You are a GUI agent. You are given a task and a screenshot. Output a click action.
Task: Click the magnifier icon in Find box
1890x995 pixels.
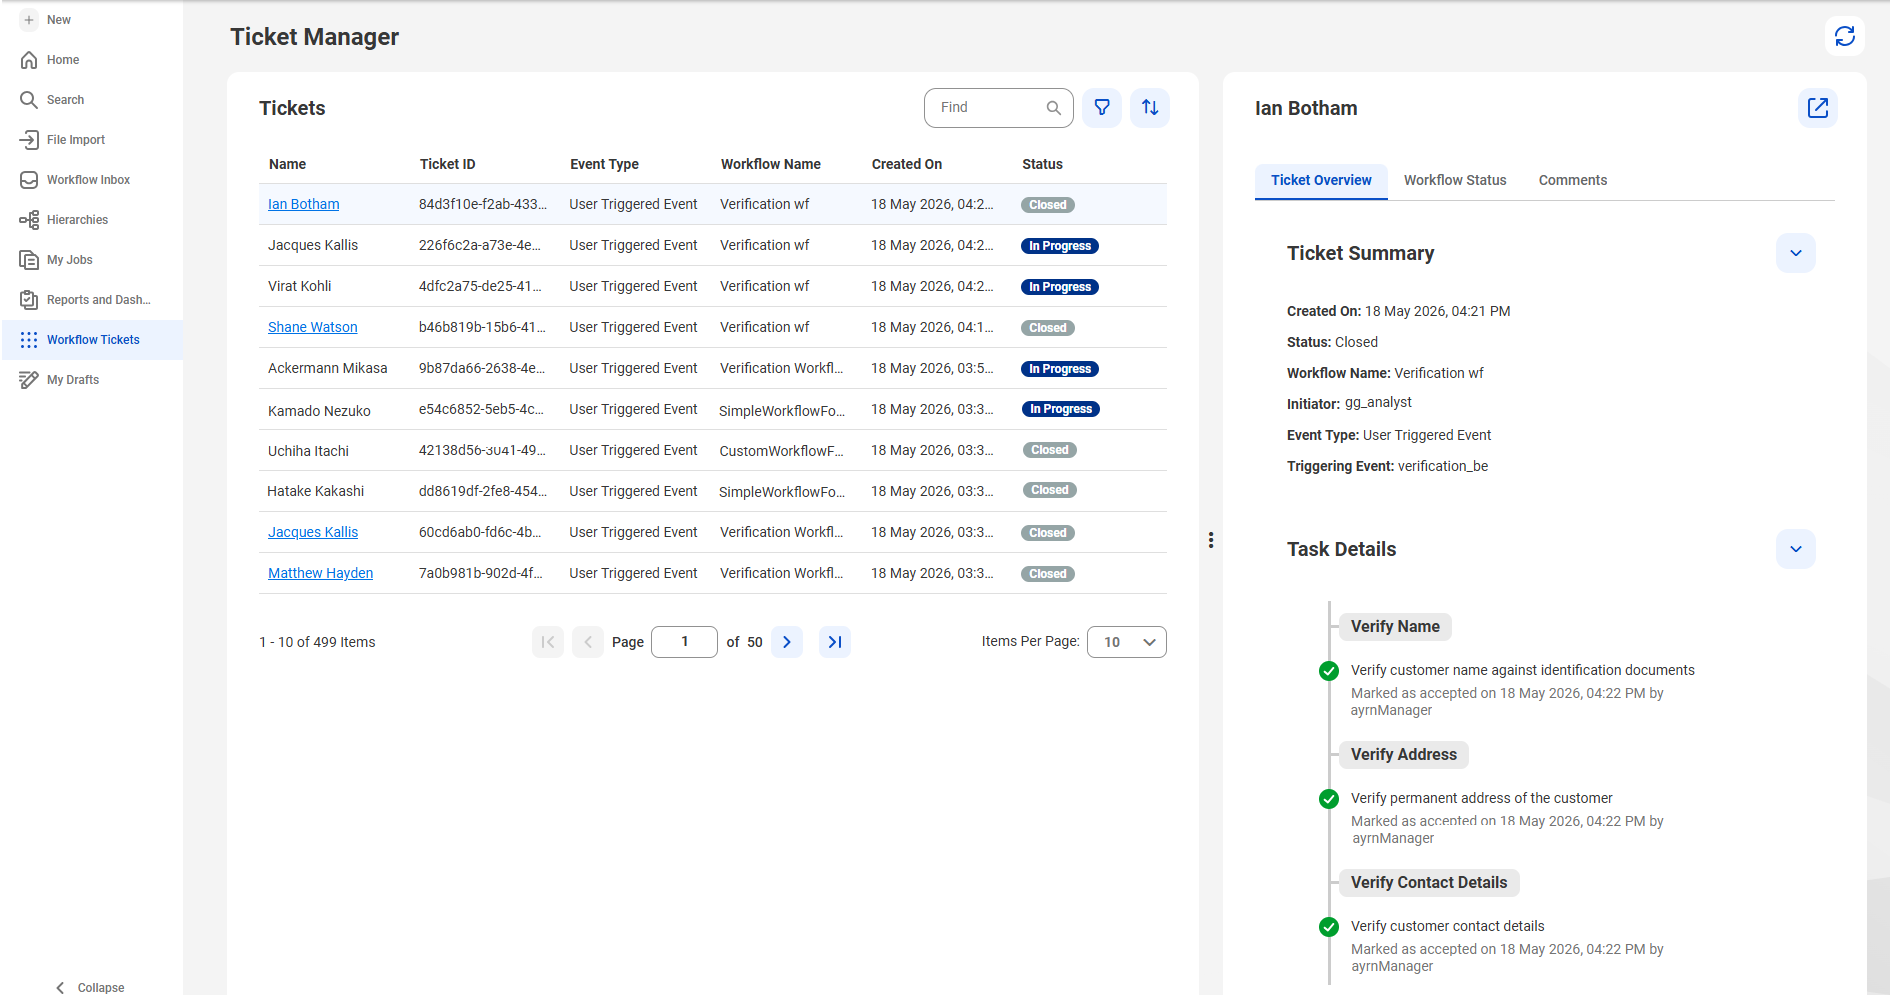tap(1053, 108)
